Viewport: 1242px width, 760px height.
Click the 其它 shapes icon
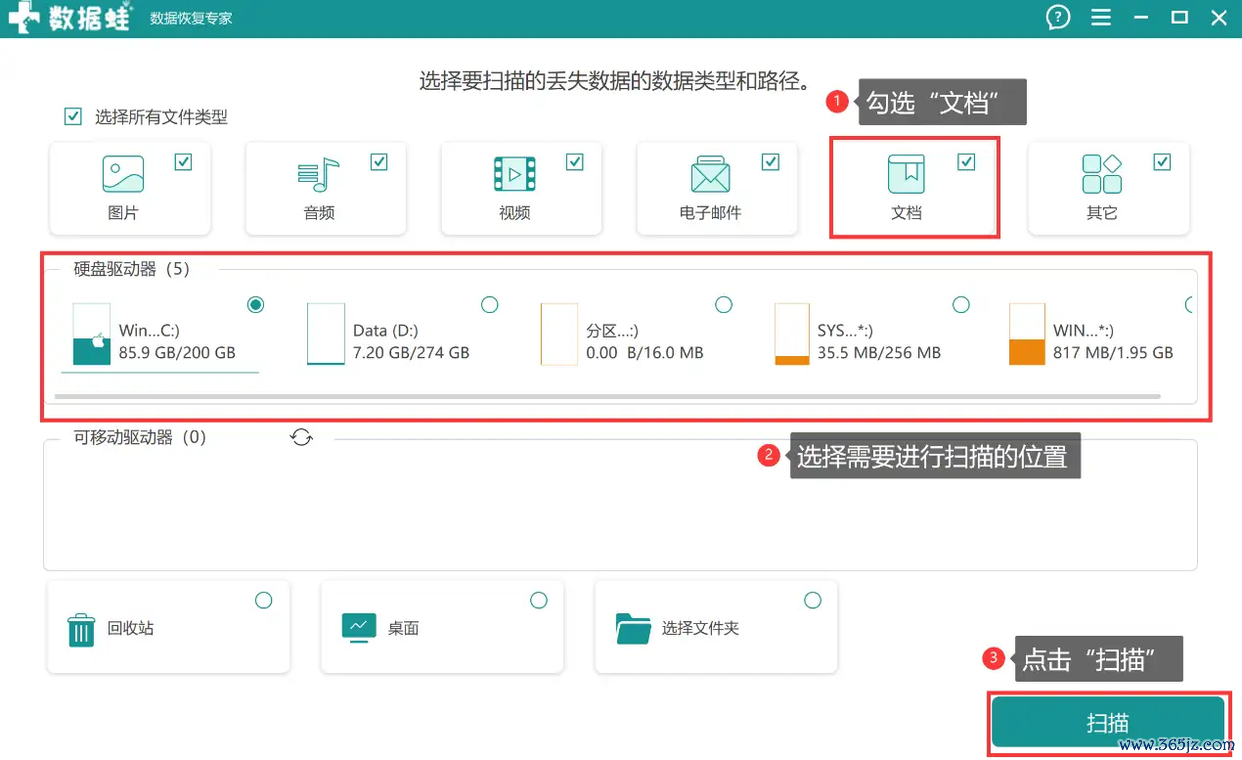1102,174
